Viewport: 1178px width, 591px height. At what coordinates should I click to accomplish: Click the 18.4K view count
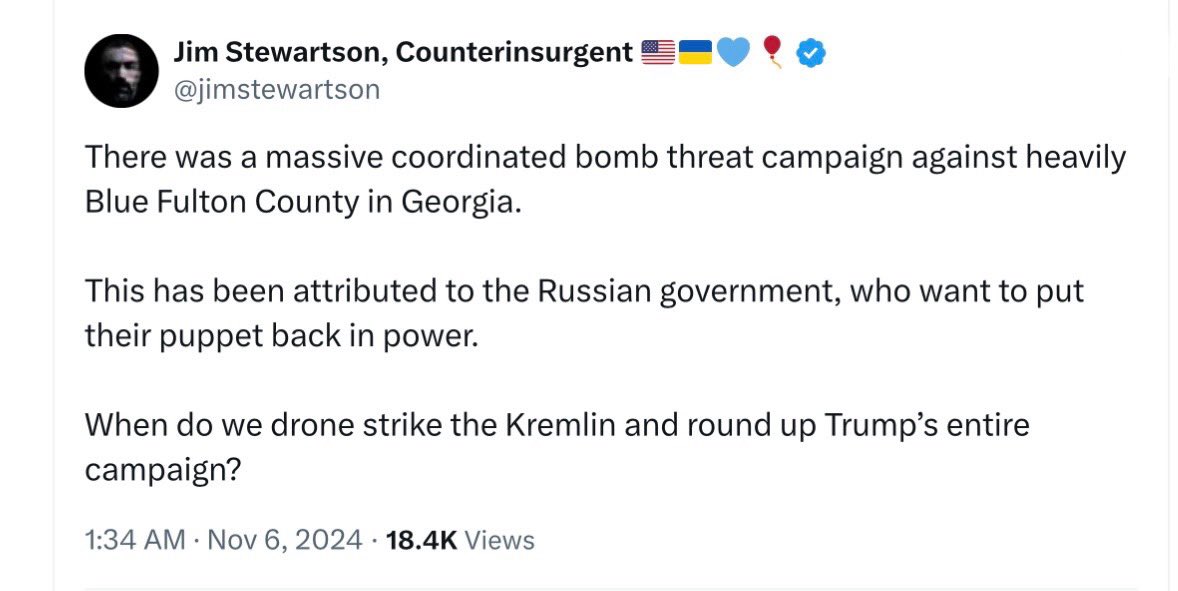point(420,541)
